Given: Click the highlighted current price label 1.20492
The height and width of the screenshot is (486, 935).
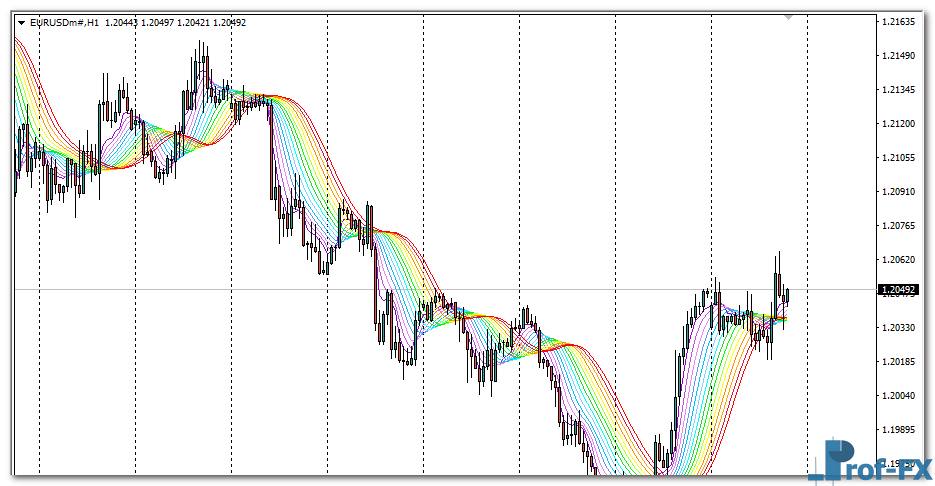Looking at the screenshot, I should [899, 290].
